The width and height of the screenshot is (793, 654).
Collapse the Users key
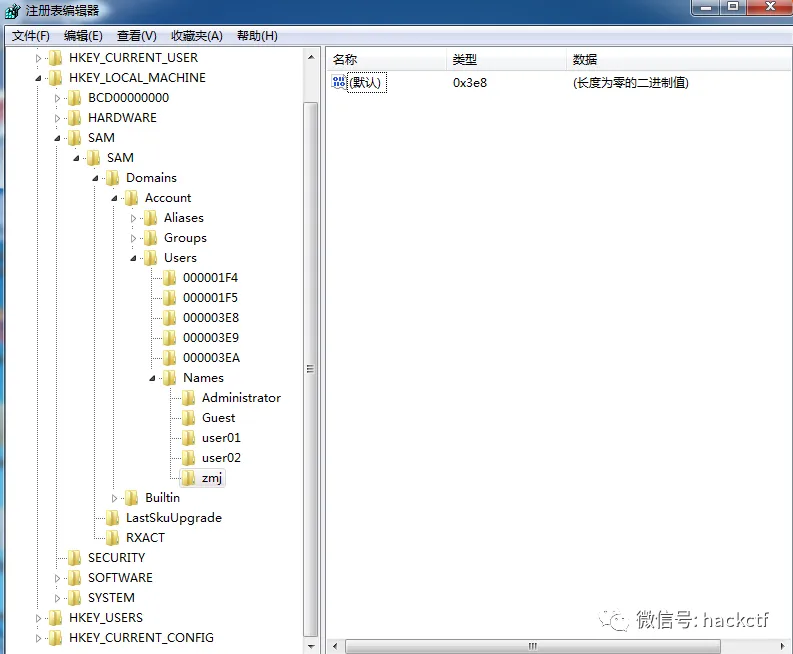pyautogui.click(x=133, y=258)
